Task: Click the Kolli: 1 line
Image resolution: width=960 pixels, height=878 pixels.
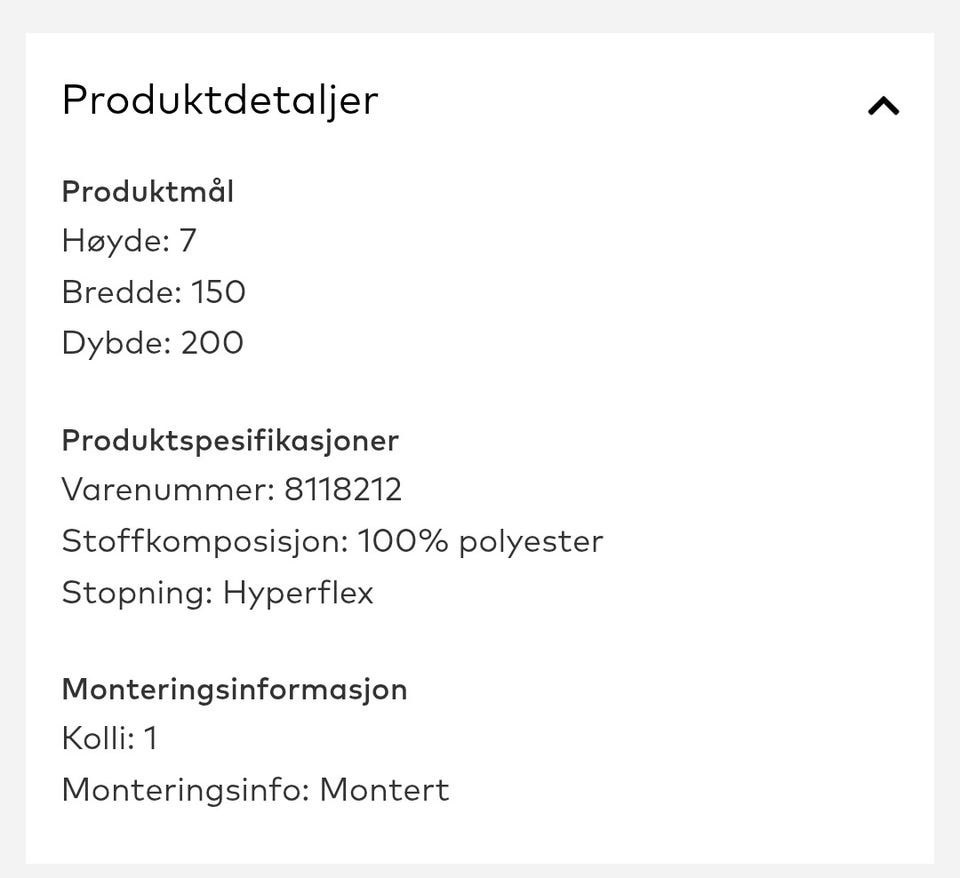Action: pyautogui.click(x=110, y=739)
